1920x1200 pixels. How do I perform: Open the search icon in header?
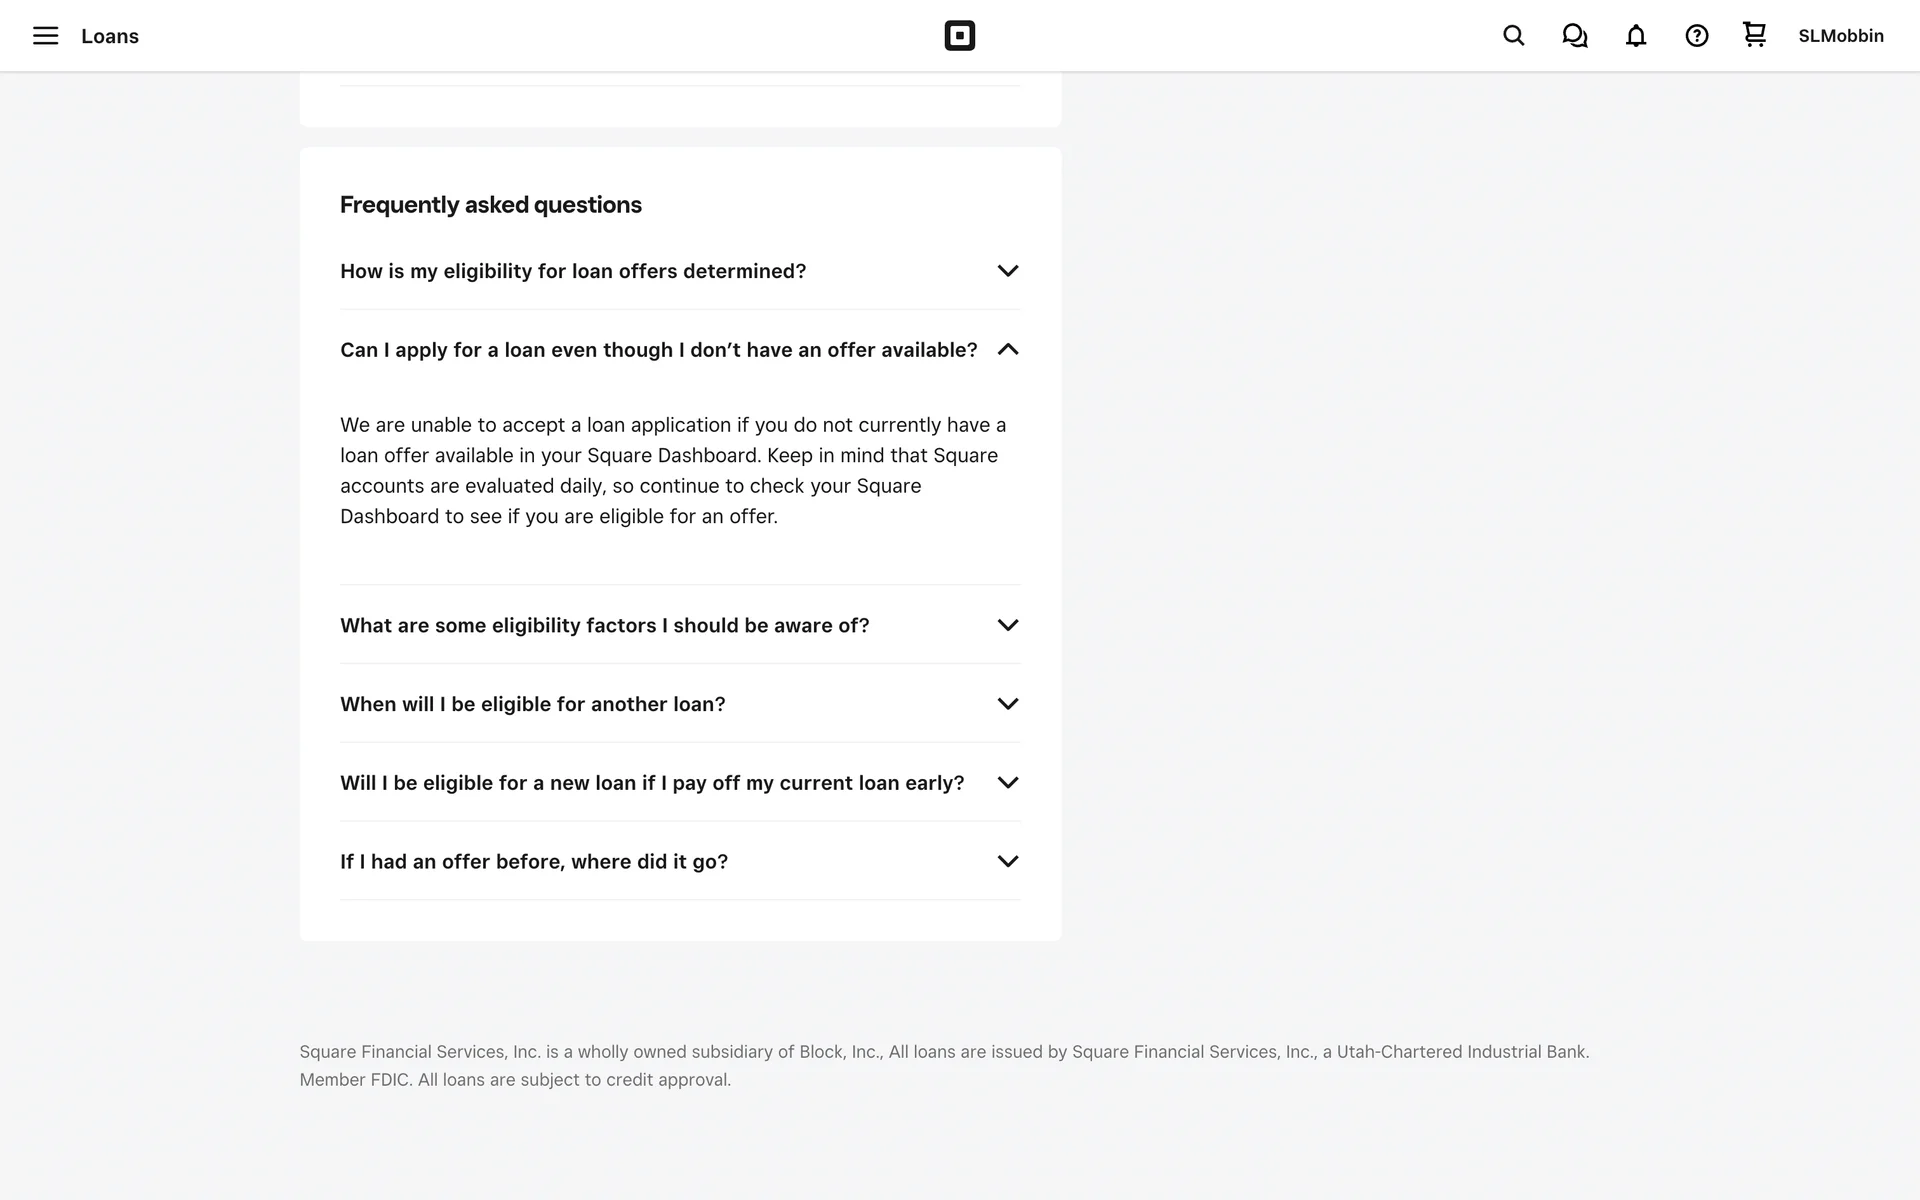[1513, 36]
